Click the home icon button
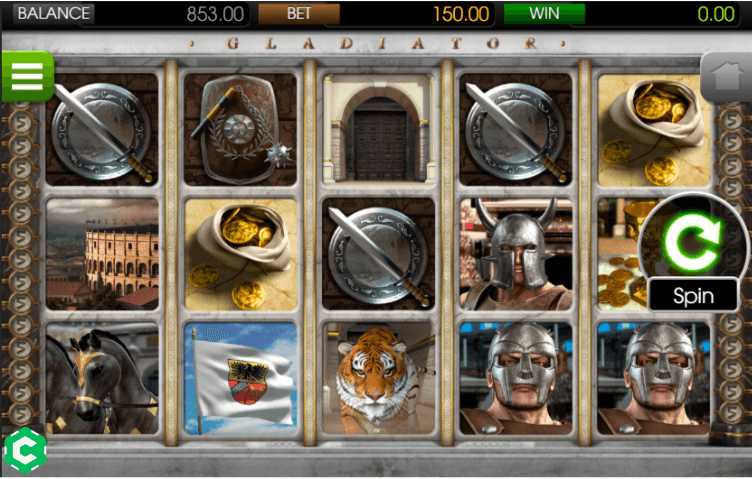Image resolution: width=754 pixels, height=479 pixels. [x=727, y=76]
